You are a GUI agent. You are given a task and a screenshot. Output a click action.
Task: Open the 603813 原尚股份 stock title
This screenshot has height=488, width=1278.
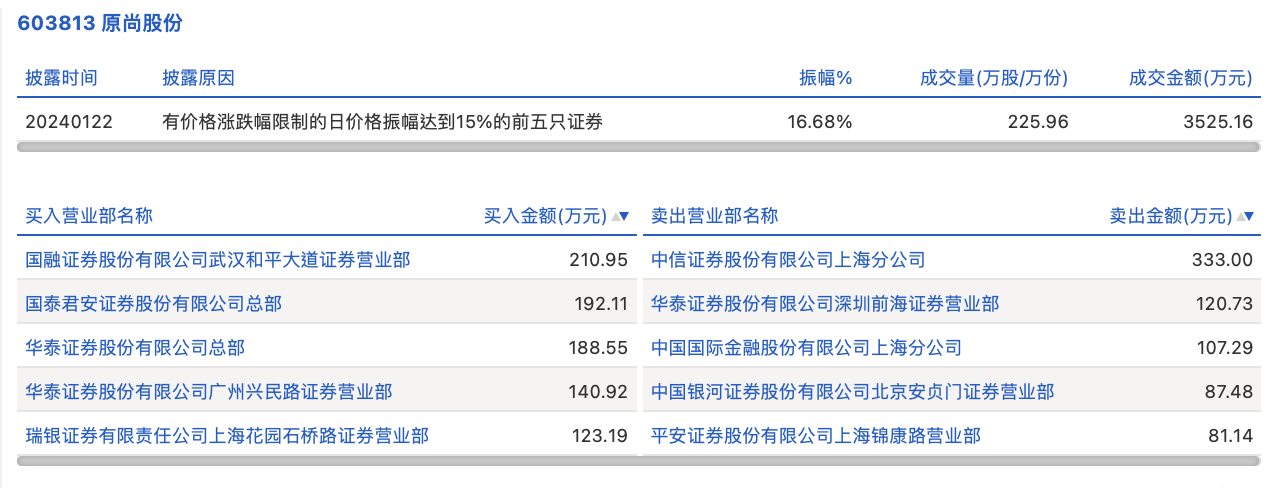click(x=100, y=24)
